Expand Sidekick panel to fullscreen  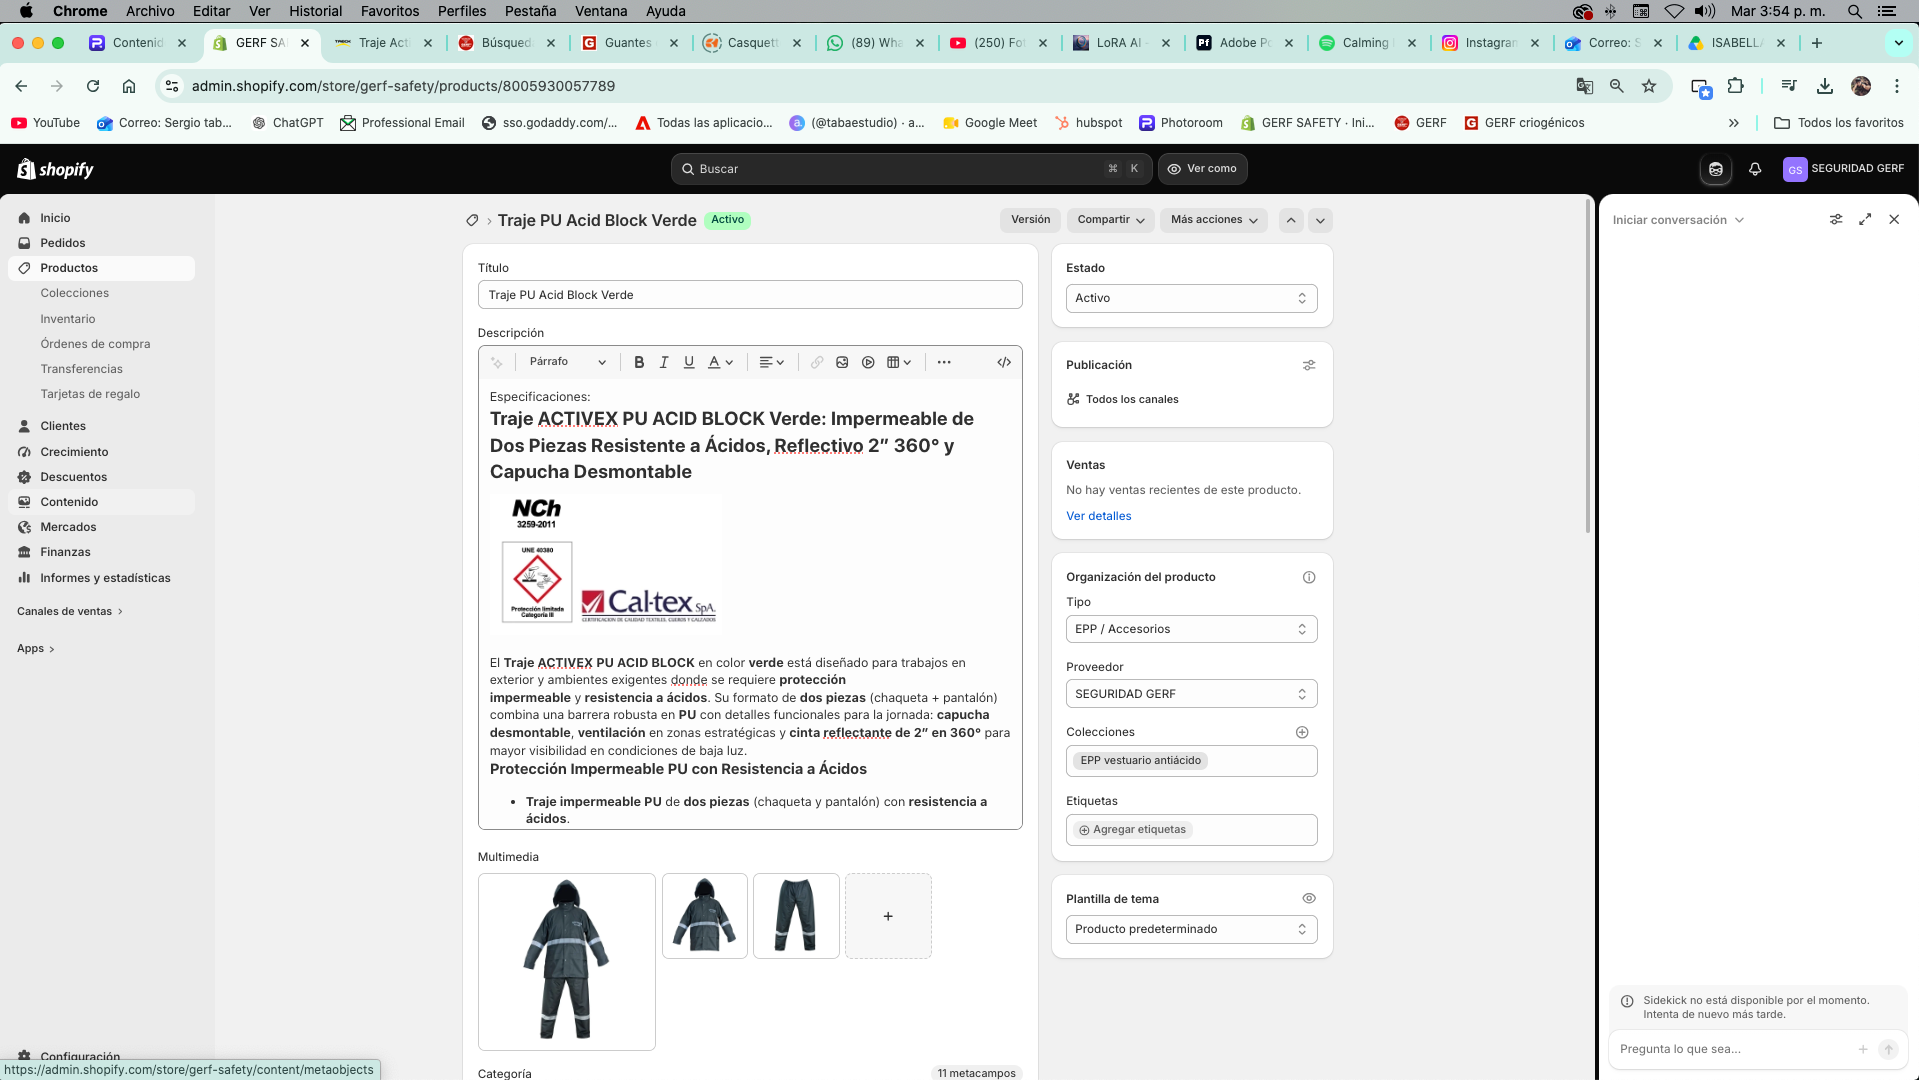coord(1865,219)
